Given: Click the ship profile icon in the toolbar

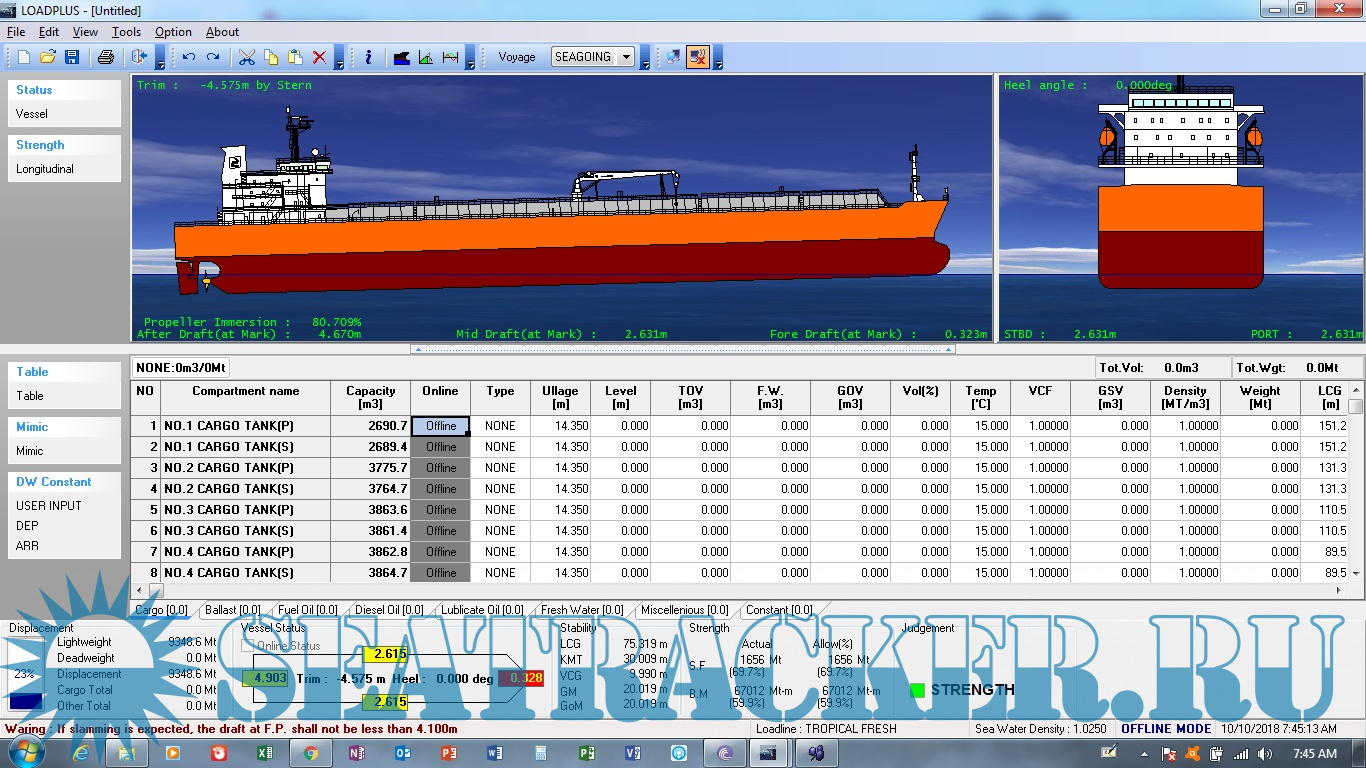Looking at the screenshot, I should [x=402, y=57].
